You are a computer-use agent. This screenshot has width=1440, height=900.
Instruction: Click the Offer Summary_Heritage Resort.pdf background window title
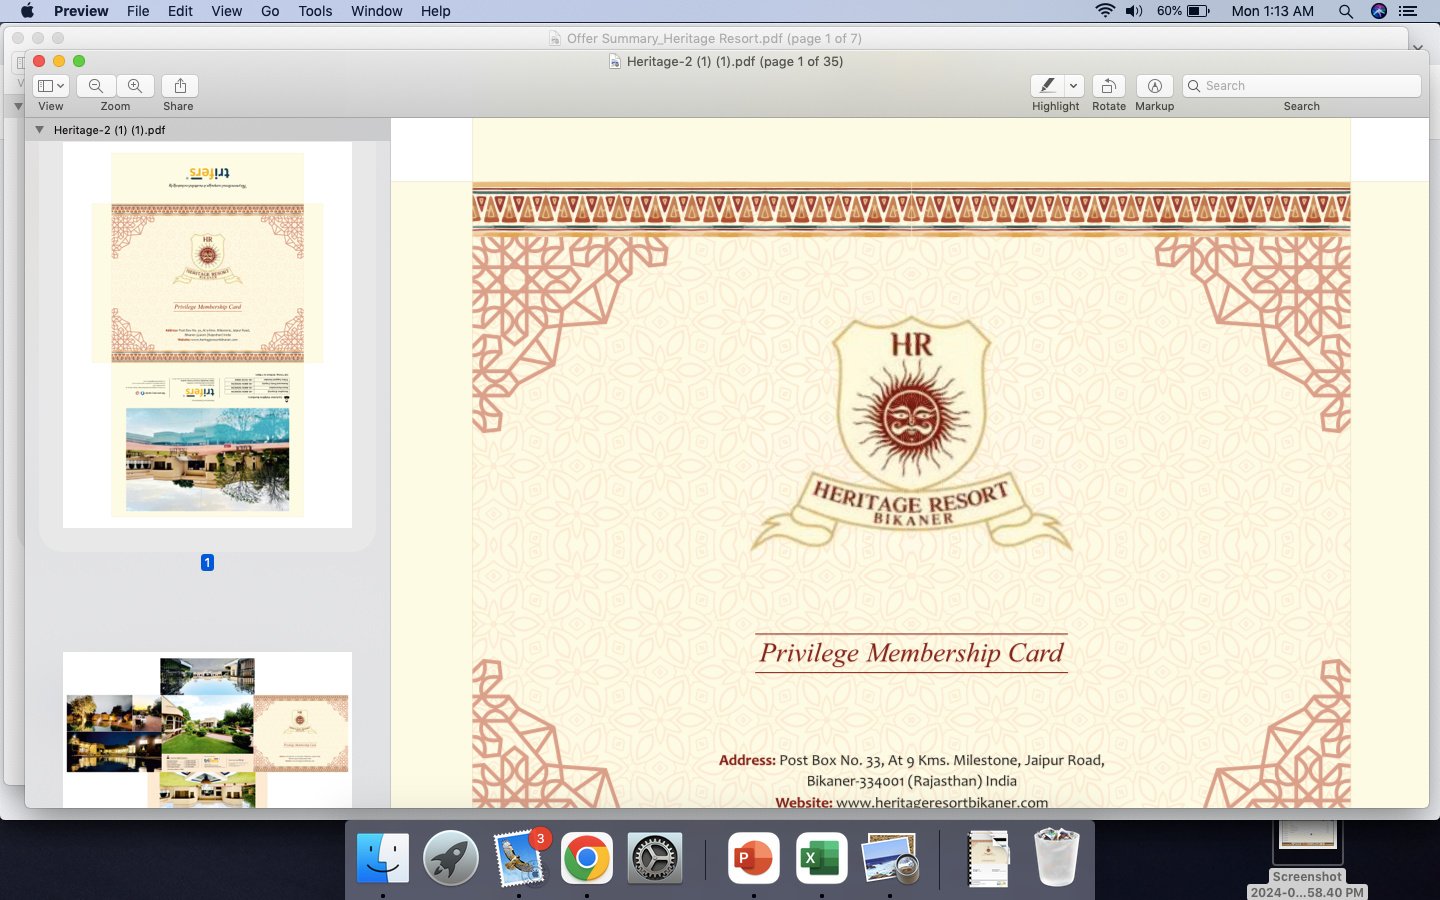point(714,38)
